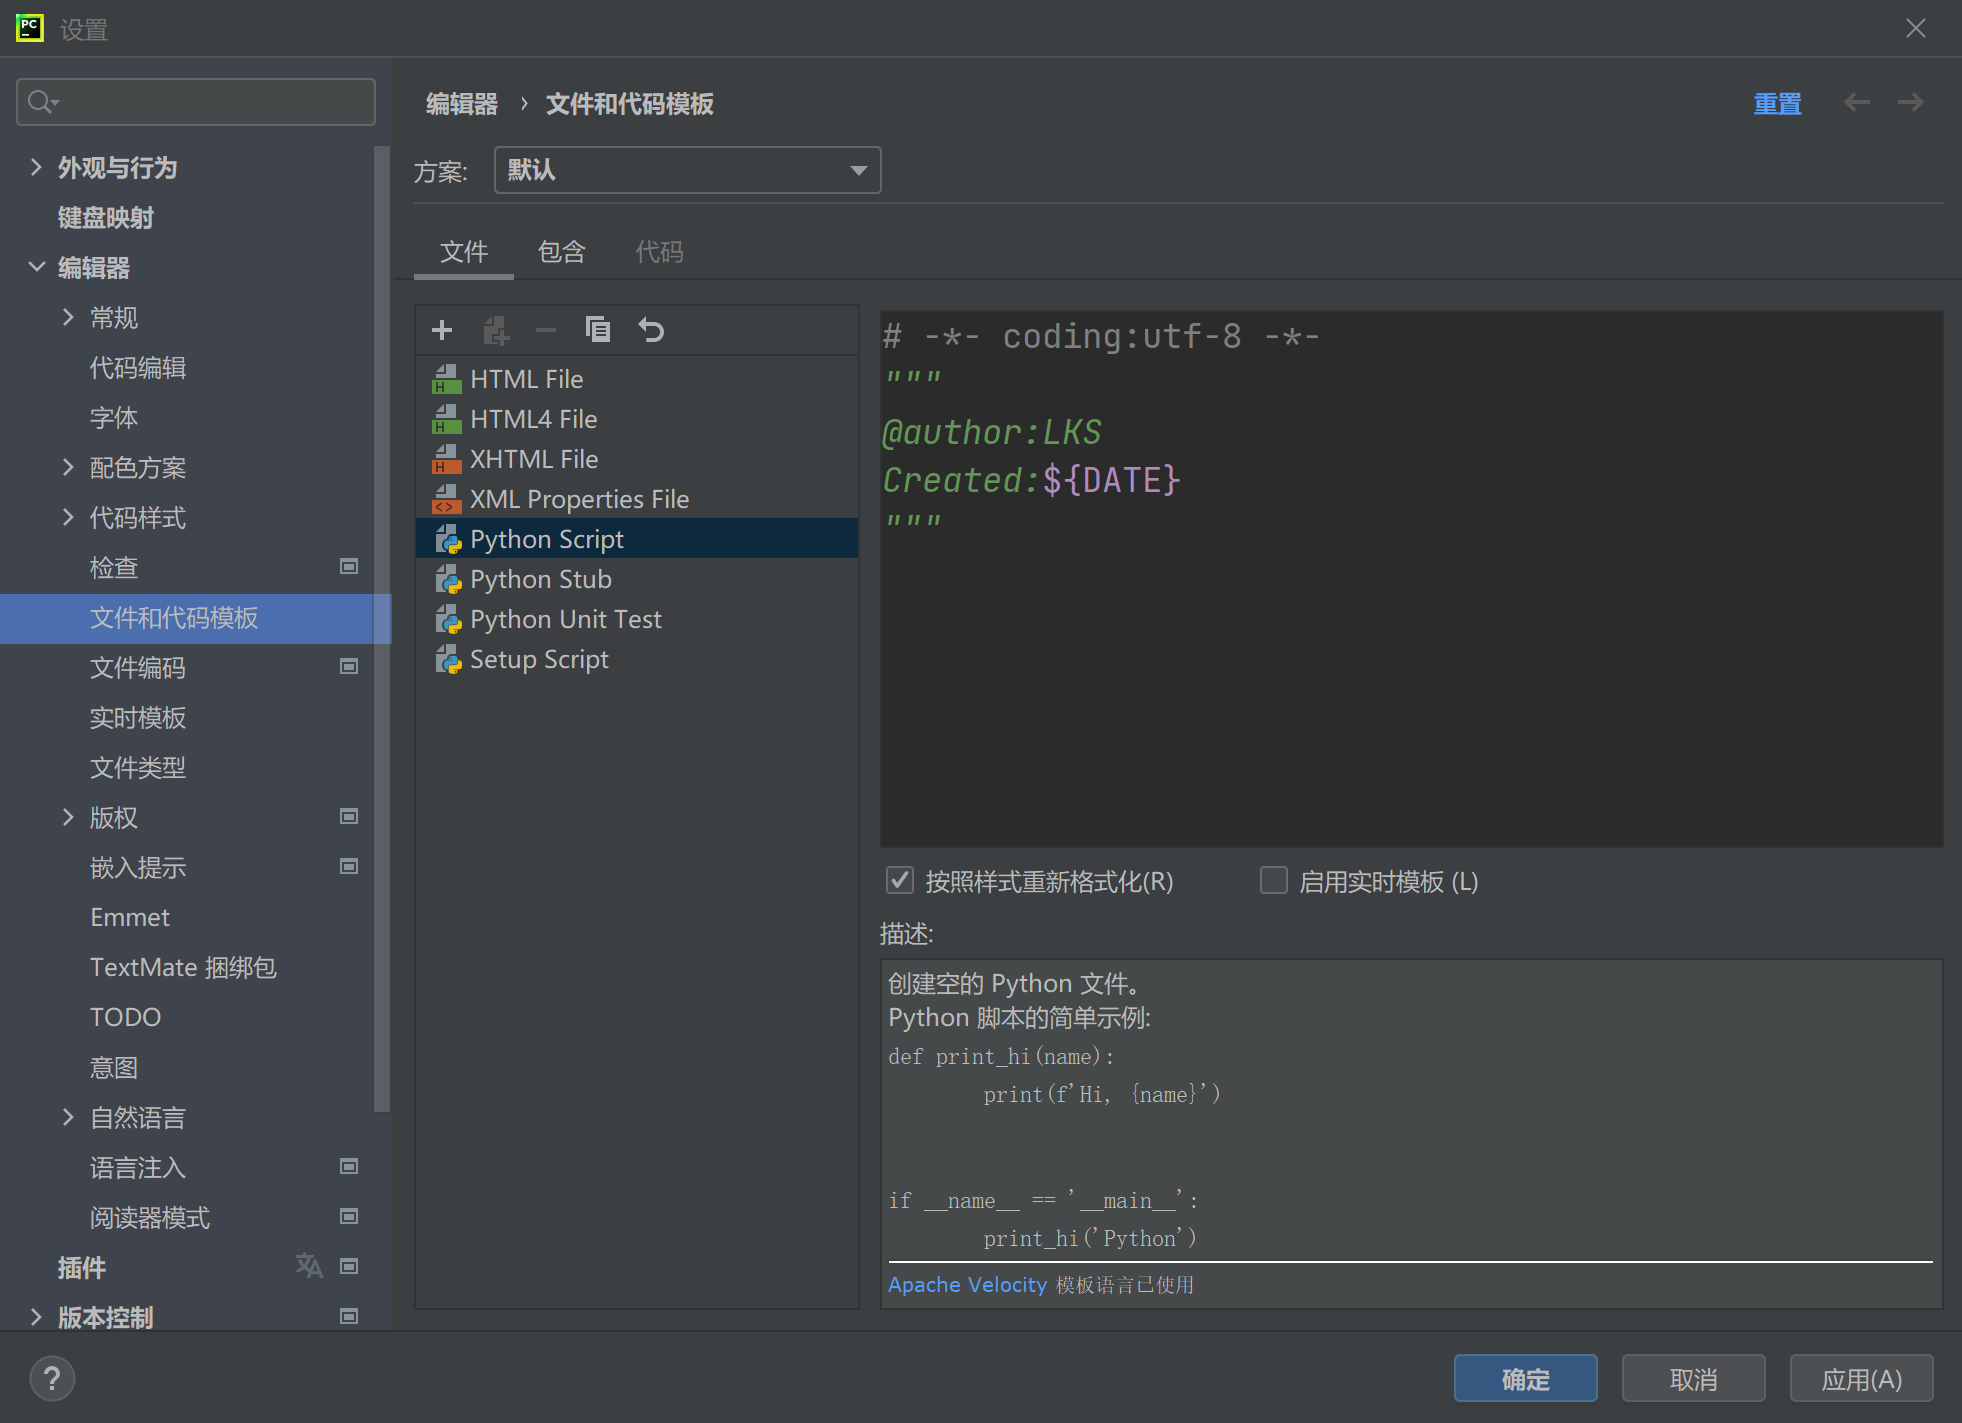The height and width of the screenshot is (1423, 1962).
Task: Click the 重置 button
Action: coord(1776,104)
